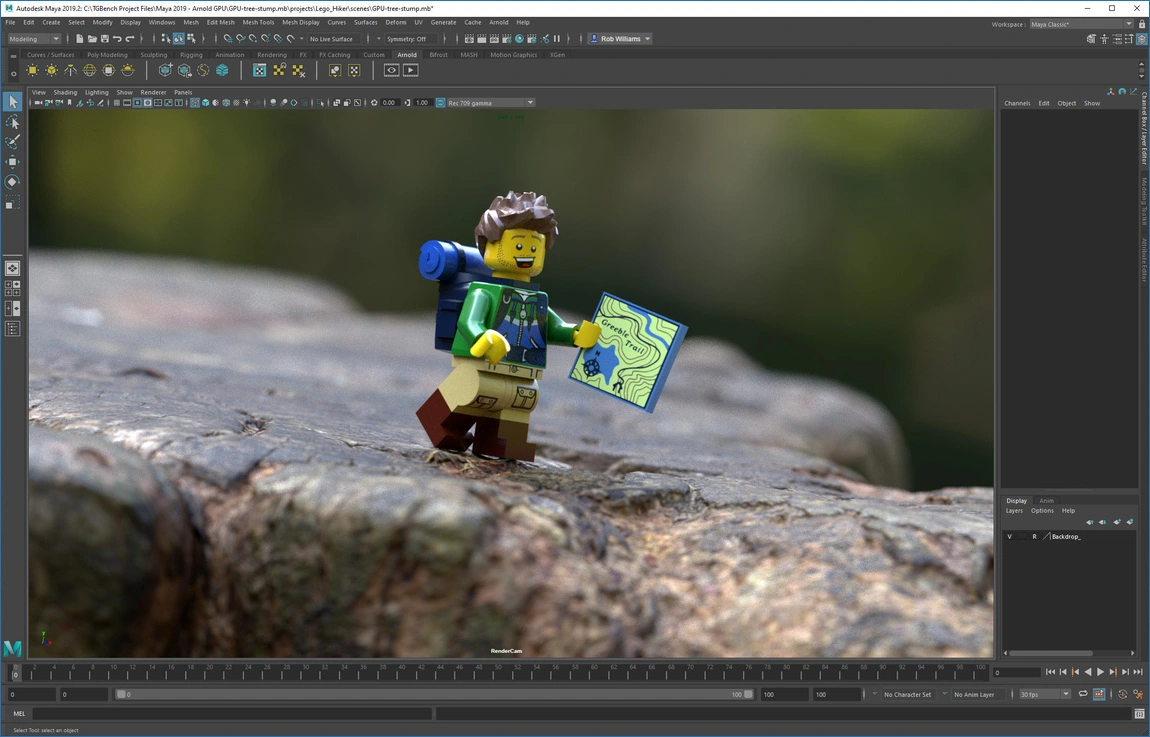Switch to the Rendering shelf tab

(x=271, y=55)
